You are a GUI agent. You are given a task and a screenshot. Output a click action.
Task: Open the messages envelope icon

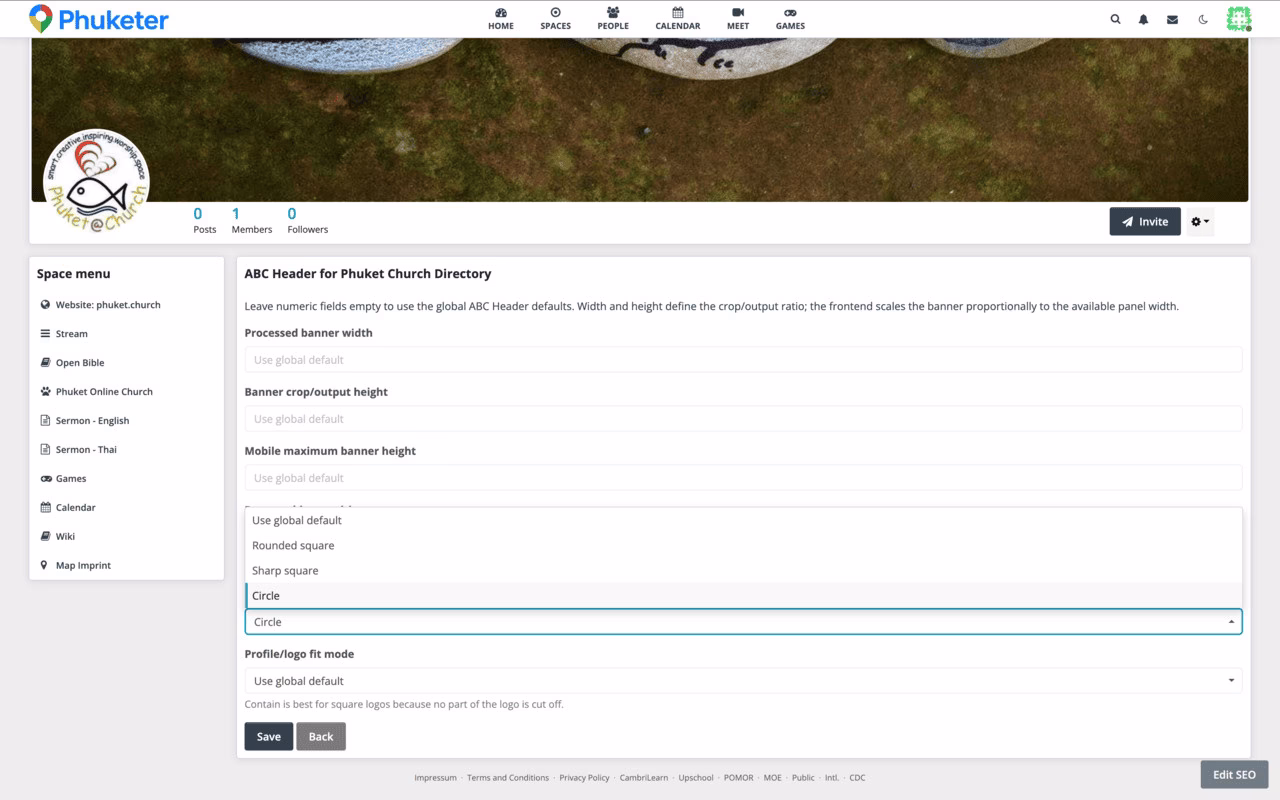[1172, 19]
